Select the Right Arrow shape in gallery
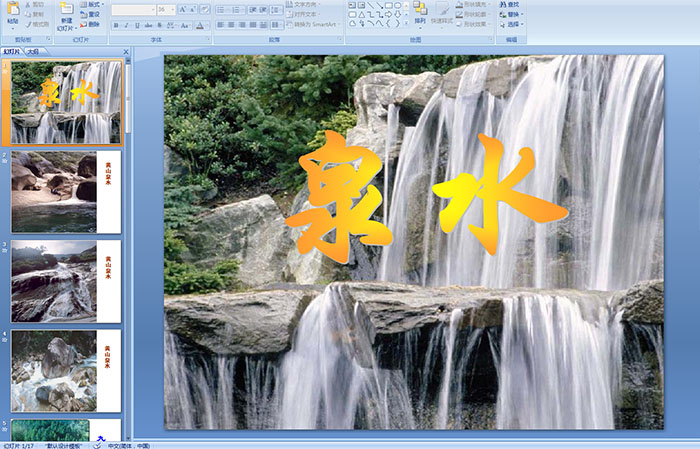 [x=388, y=14]
